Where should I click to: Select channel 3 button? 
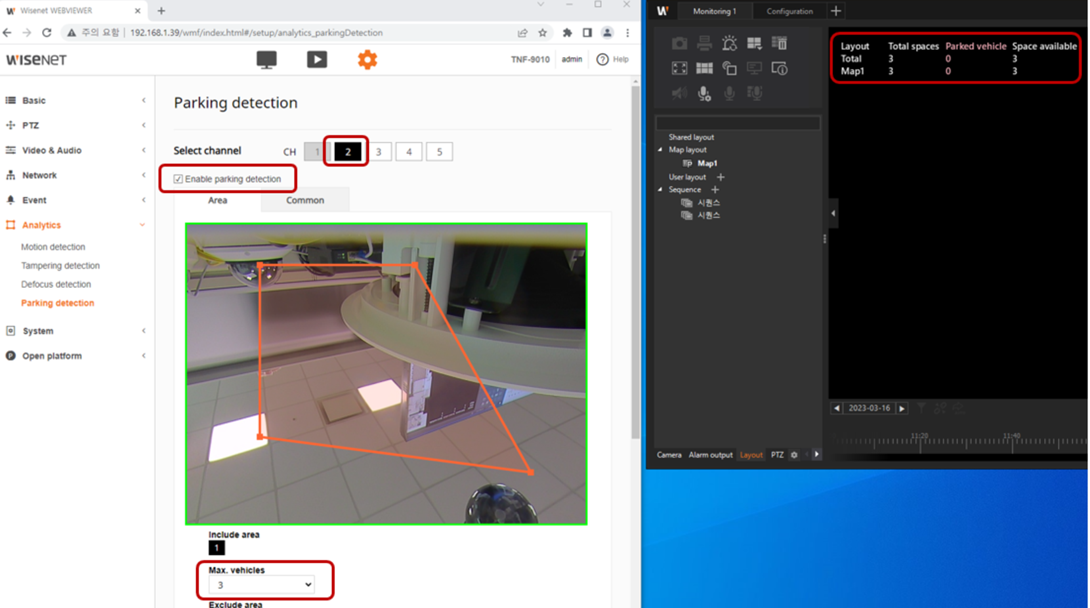[378, 152]
